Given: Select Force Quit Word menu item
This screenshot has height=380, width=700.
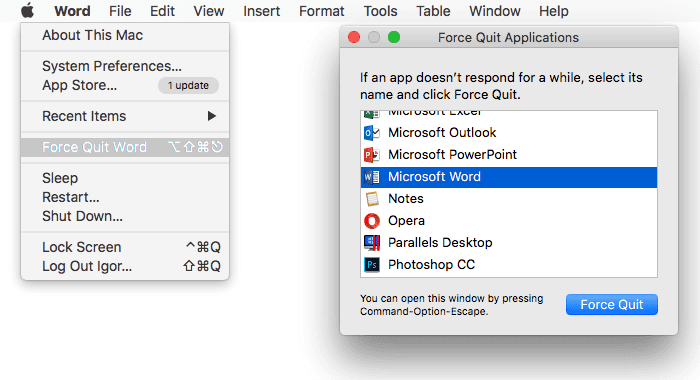Looking at the screenshot, I should tap(125, 147).
